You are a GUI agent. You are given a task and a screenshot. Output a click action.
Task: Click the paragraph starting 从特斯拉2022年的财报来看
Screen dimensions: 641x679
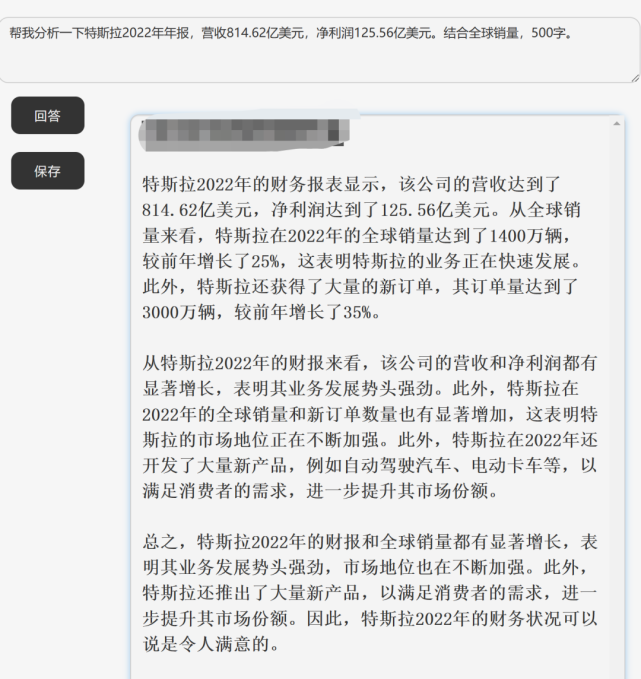(369, 427)
